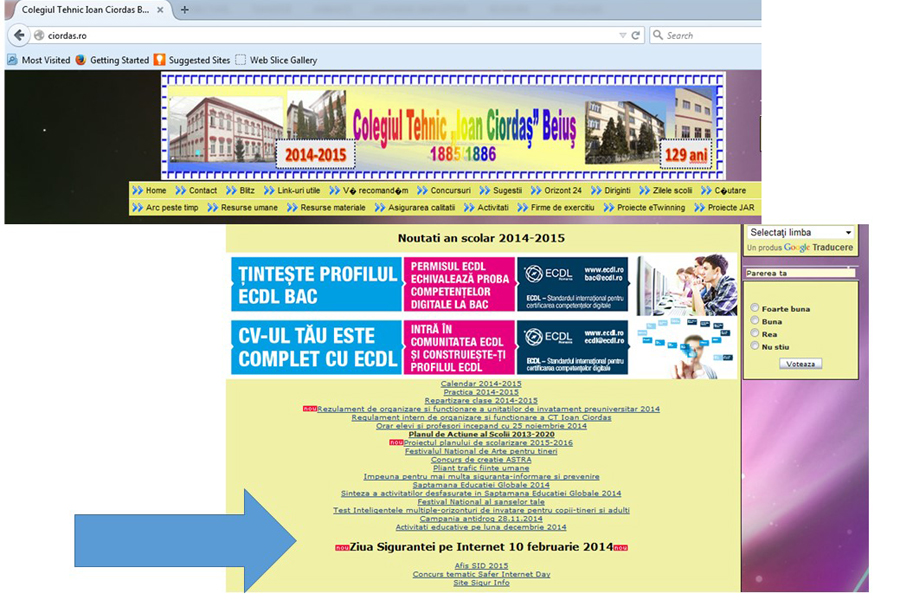Open the Festival National al sanselor tale link
The image size is (900, 600).
pos(481,502)
